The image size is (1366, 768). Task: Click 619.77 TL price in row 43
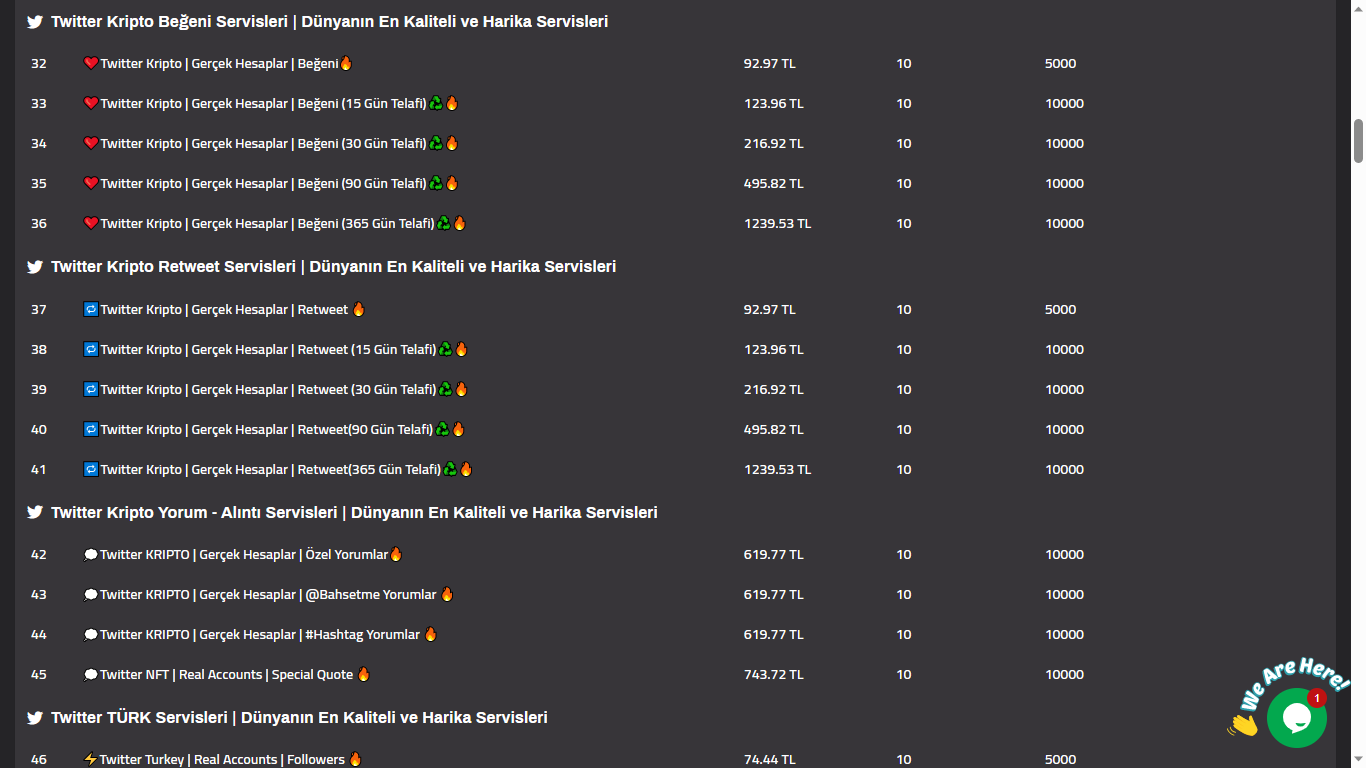773,594
